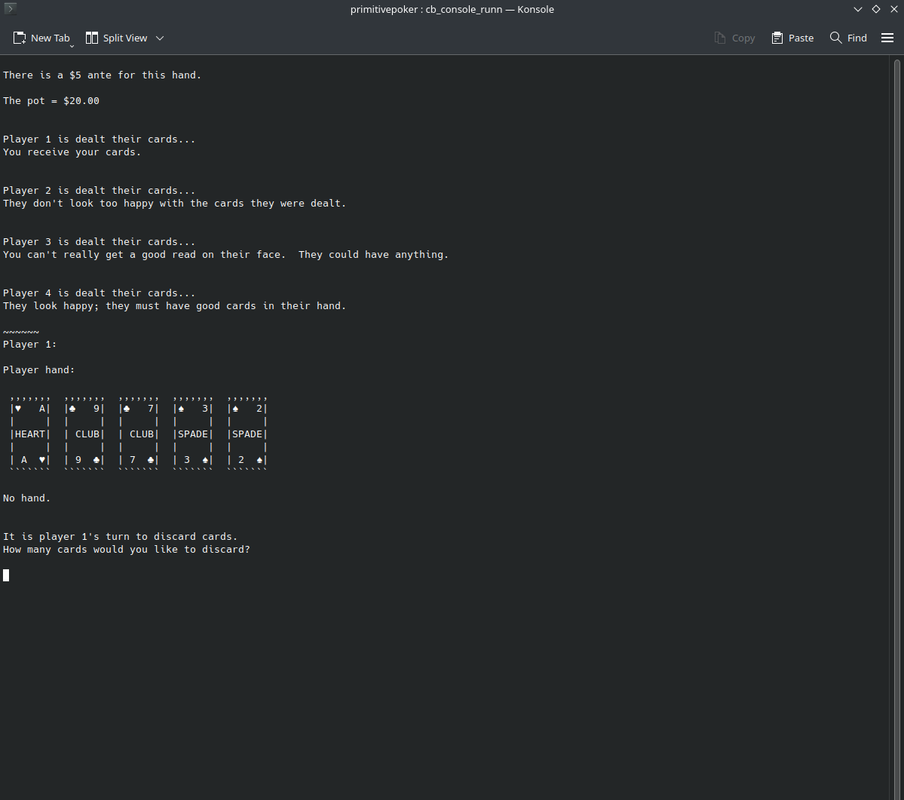Open a new tab with New Tab button
The width and height of the screenshot is (904, 800).
42,38
